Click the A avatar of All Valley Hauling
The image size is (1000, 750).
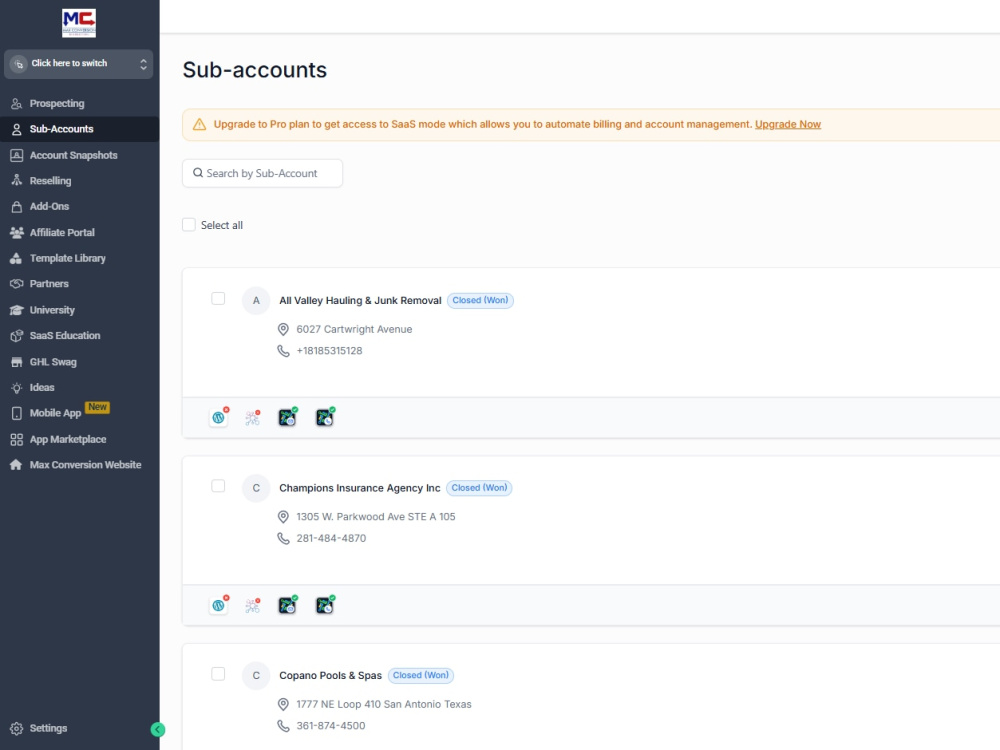click(x=256, y=300)
